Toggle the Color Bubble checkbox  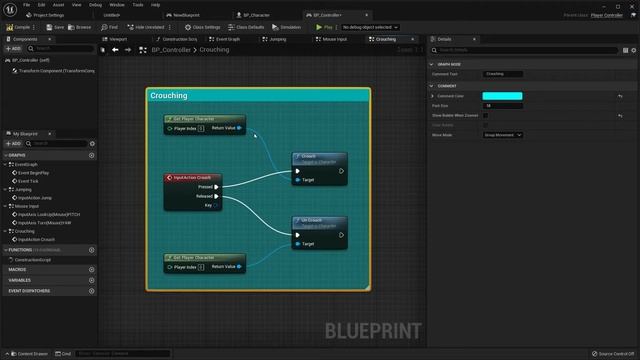click(x=485, y=125)
